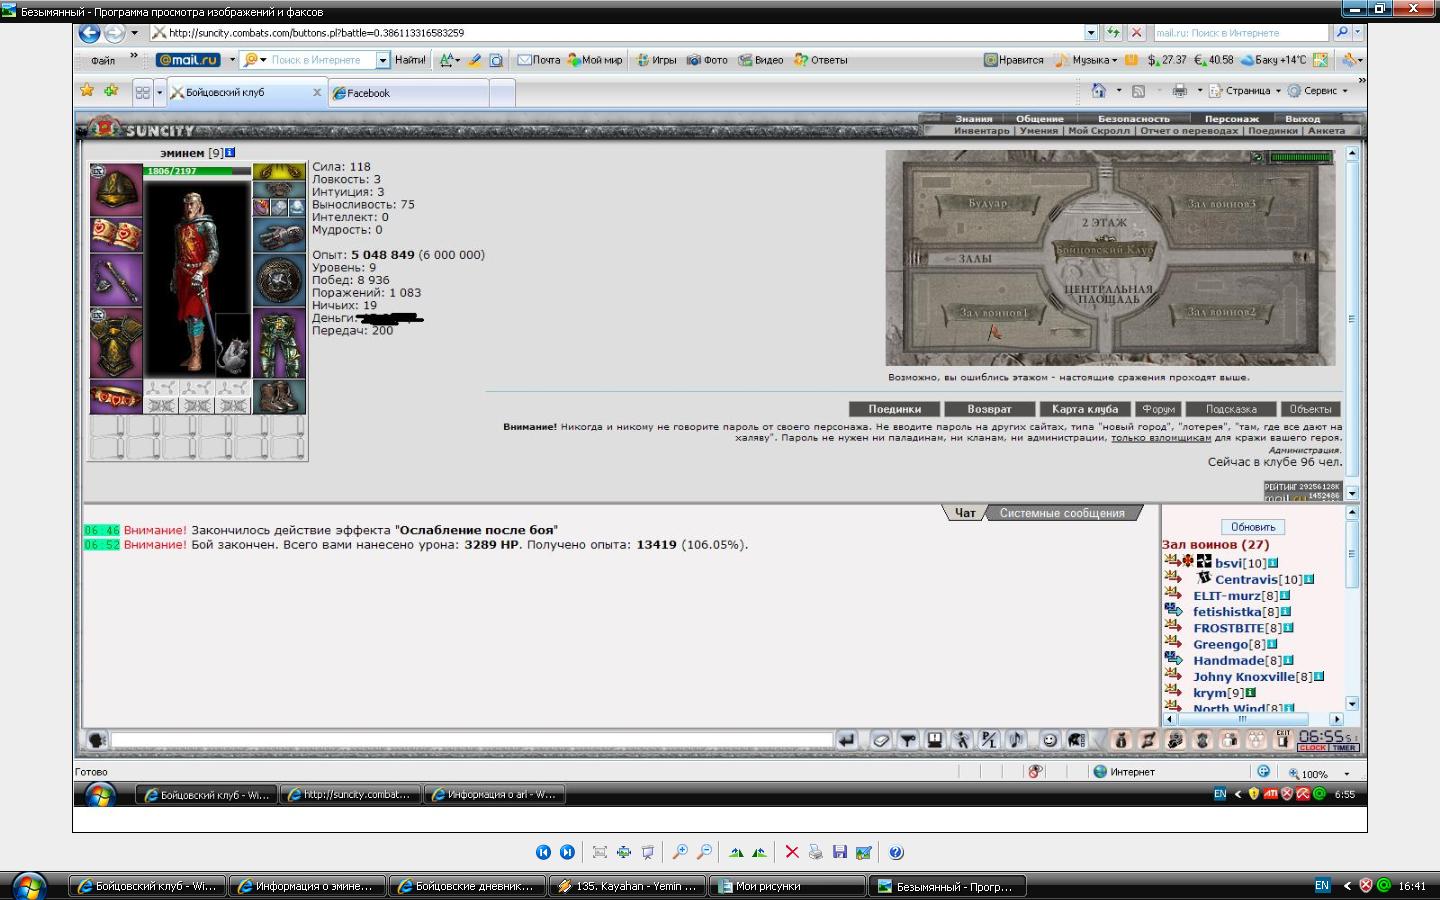This screenshot has height=900, width=1440.
Task: Switch to the Facebook browser tab
Action: [x=408, y=93]
